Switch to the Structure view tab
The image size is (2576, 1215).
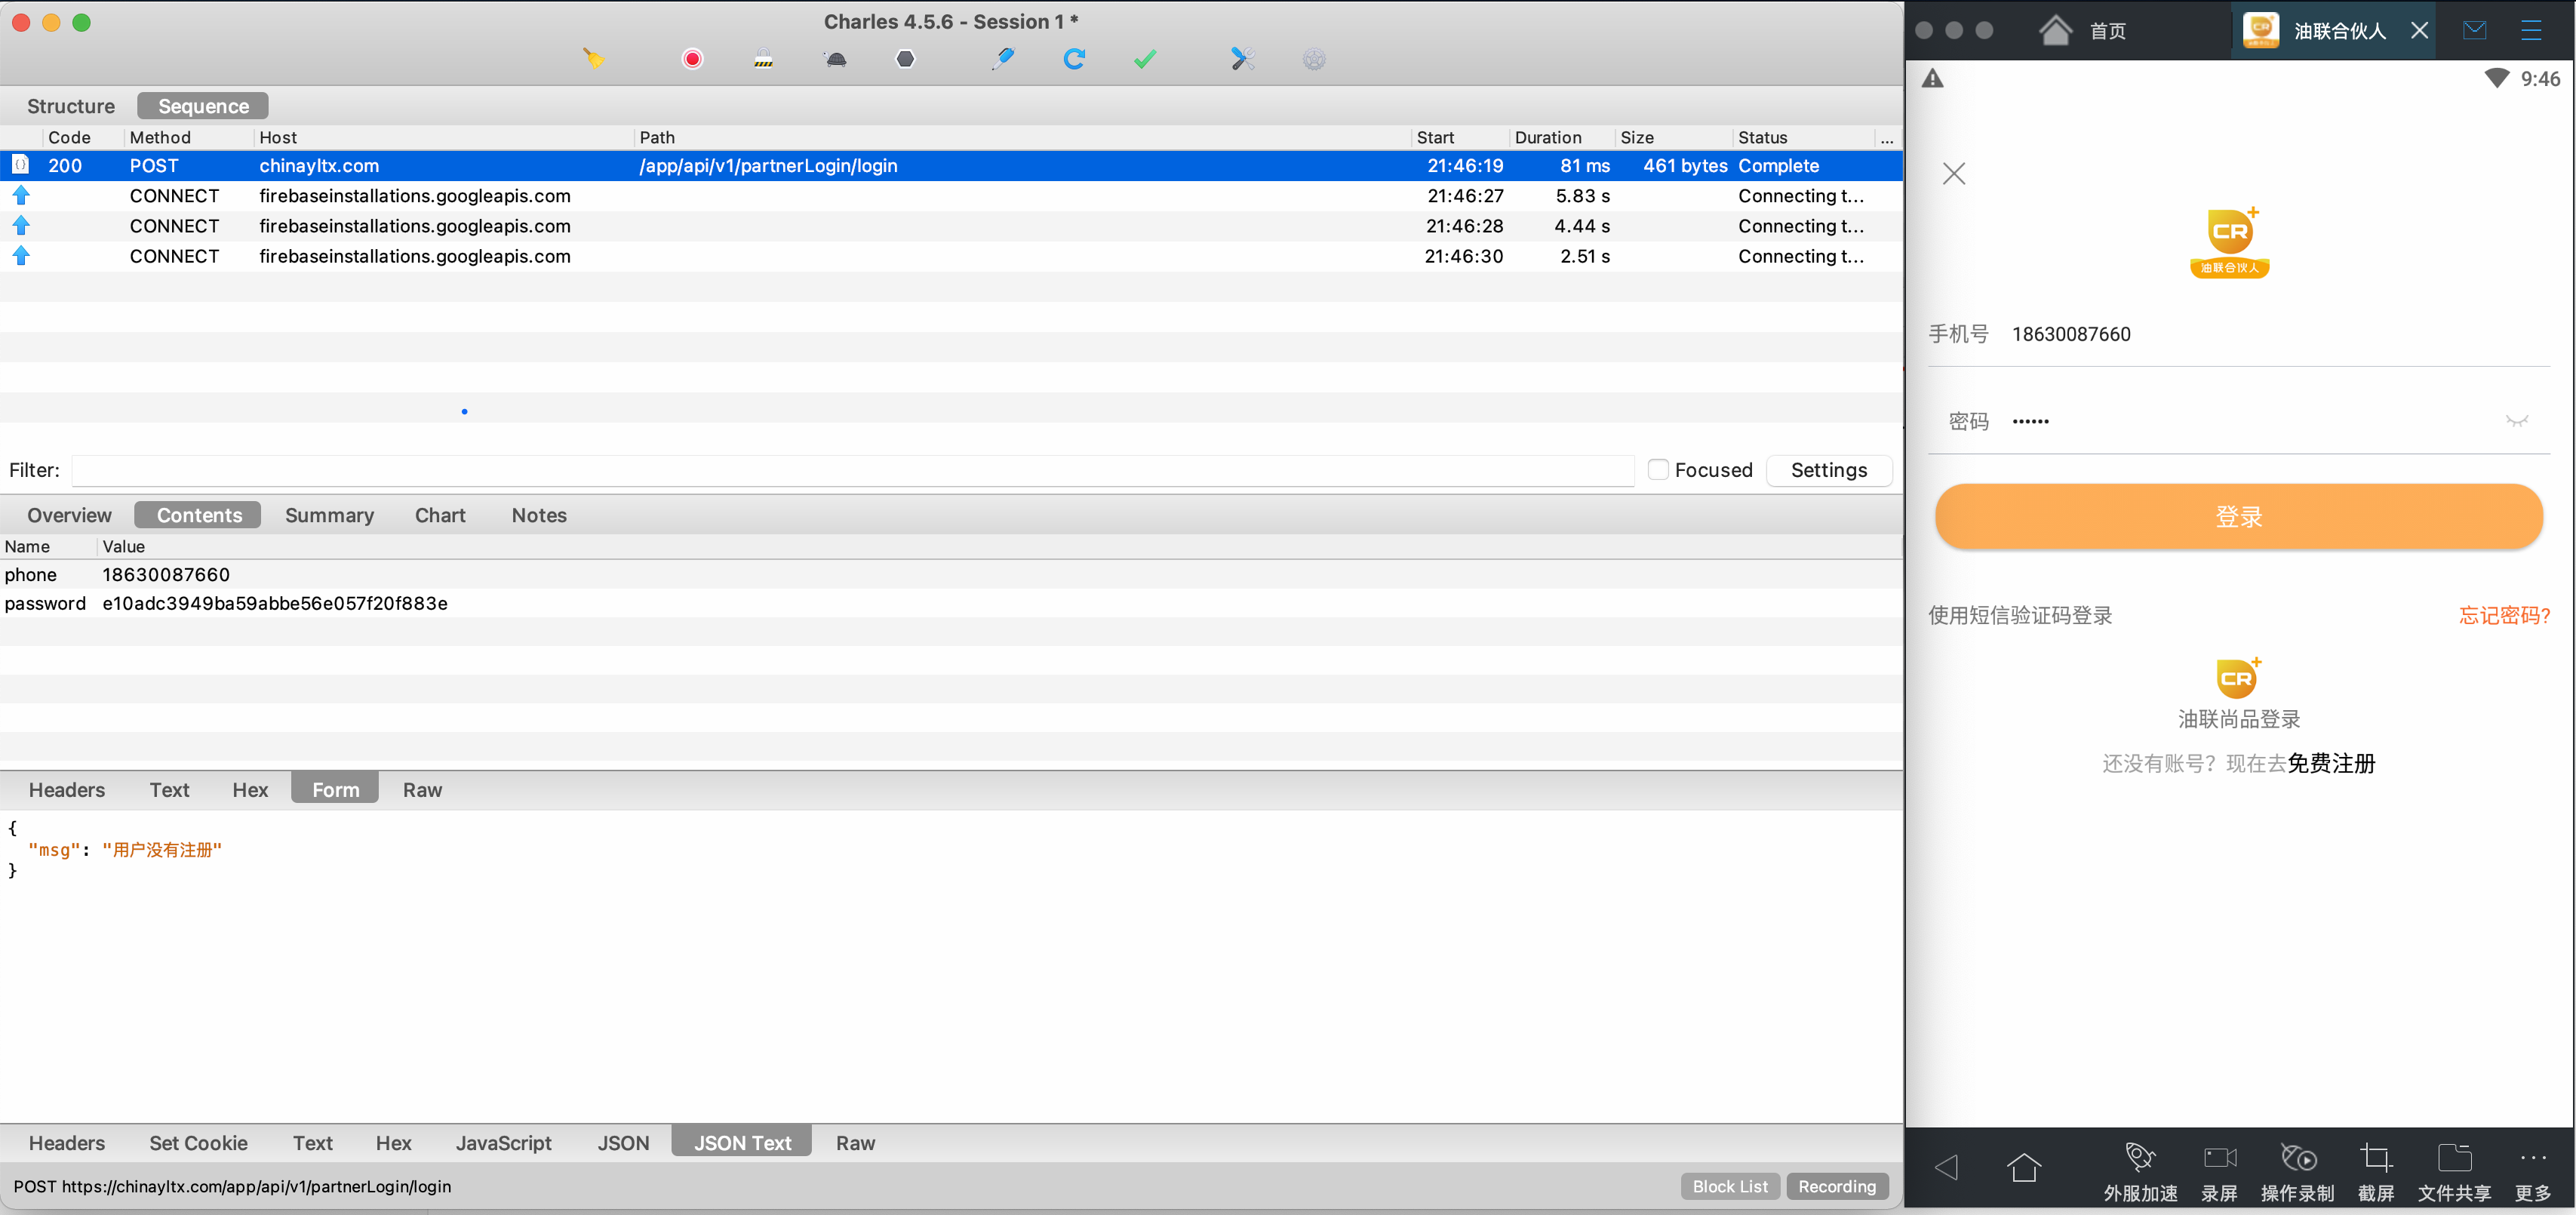[71, 106]
